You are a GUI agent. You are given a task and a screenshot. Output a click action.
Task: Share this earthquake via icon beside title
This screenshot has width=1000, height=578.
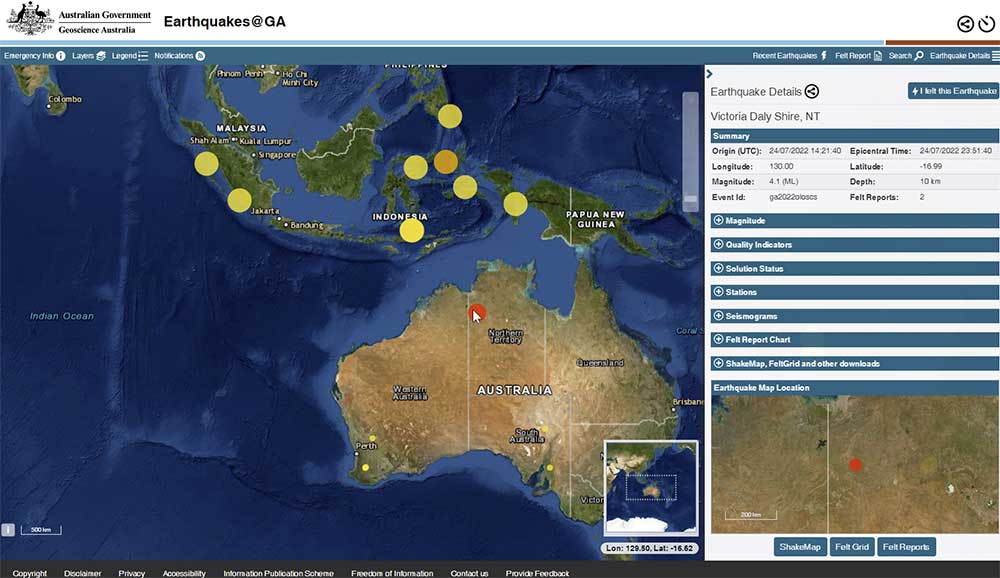tap(811, 91)
